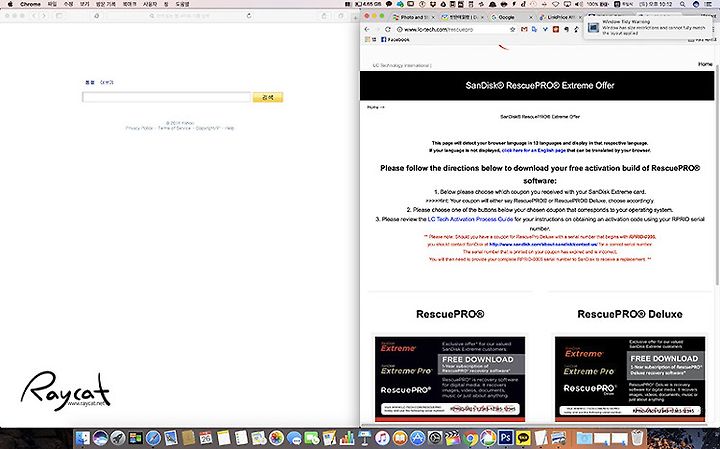
Task: Open Safari compass icon in Dock
Action: coord(153,438)
